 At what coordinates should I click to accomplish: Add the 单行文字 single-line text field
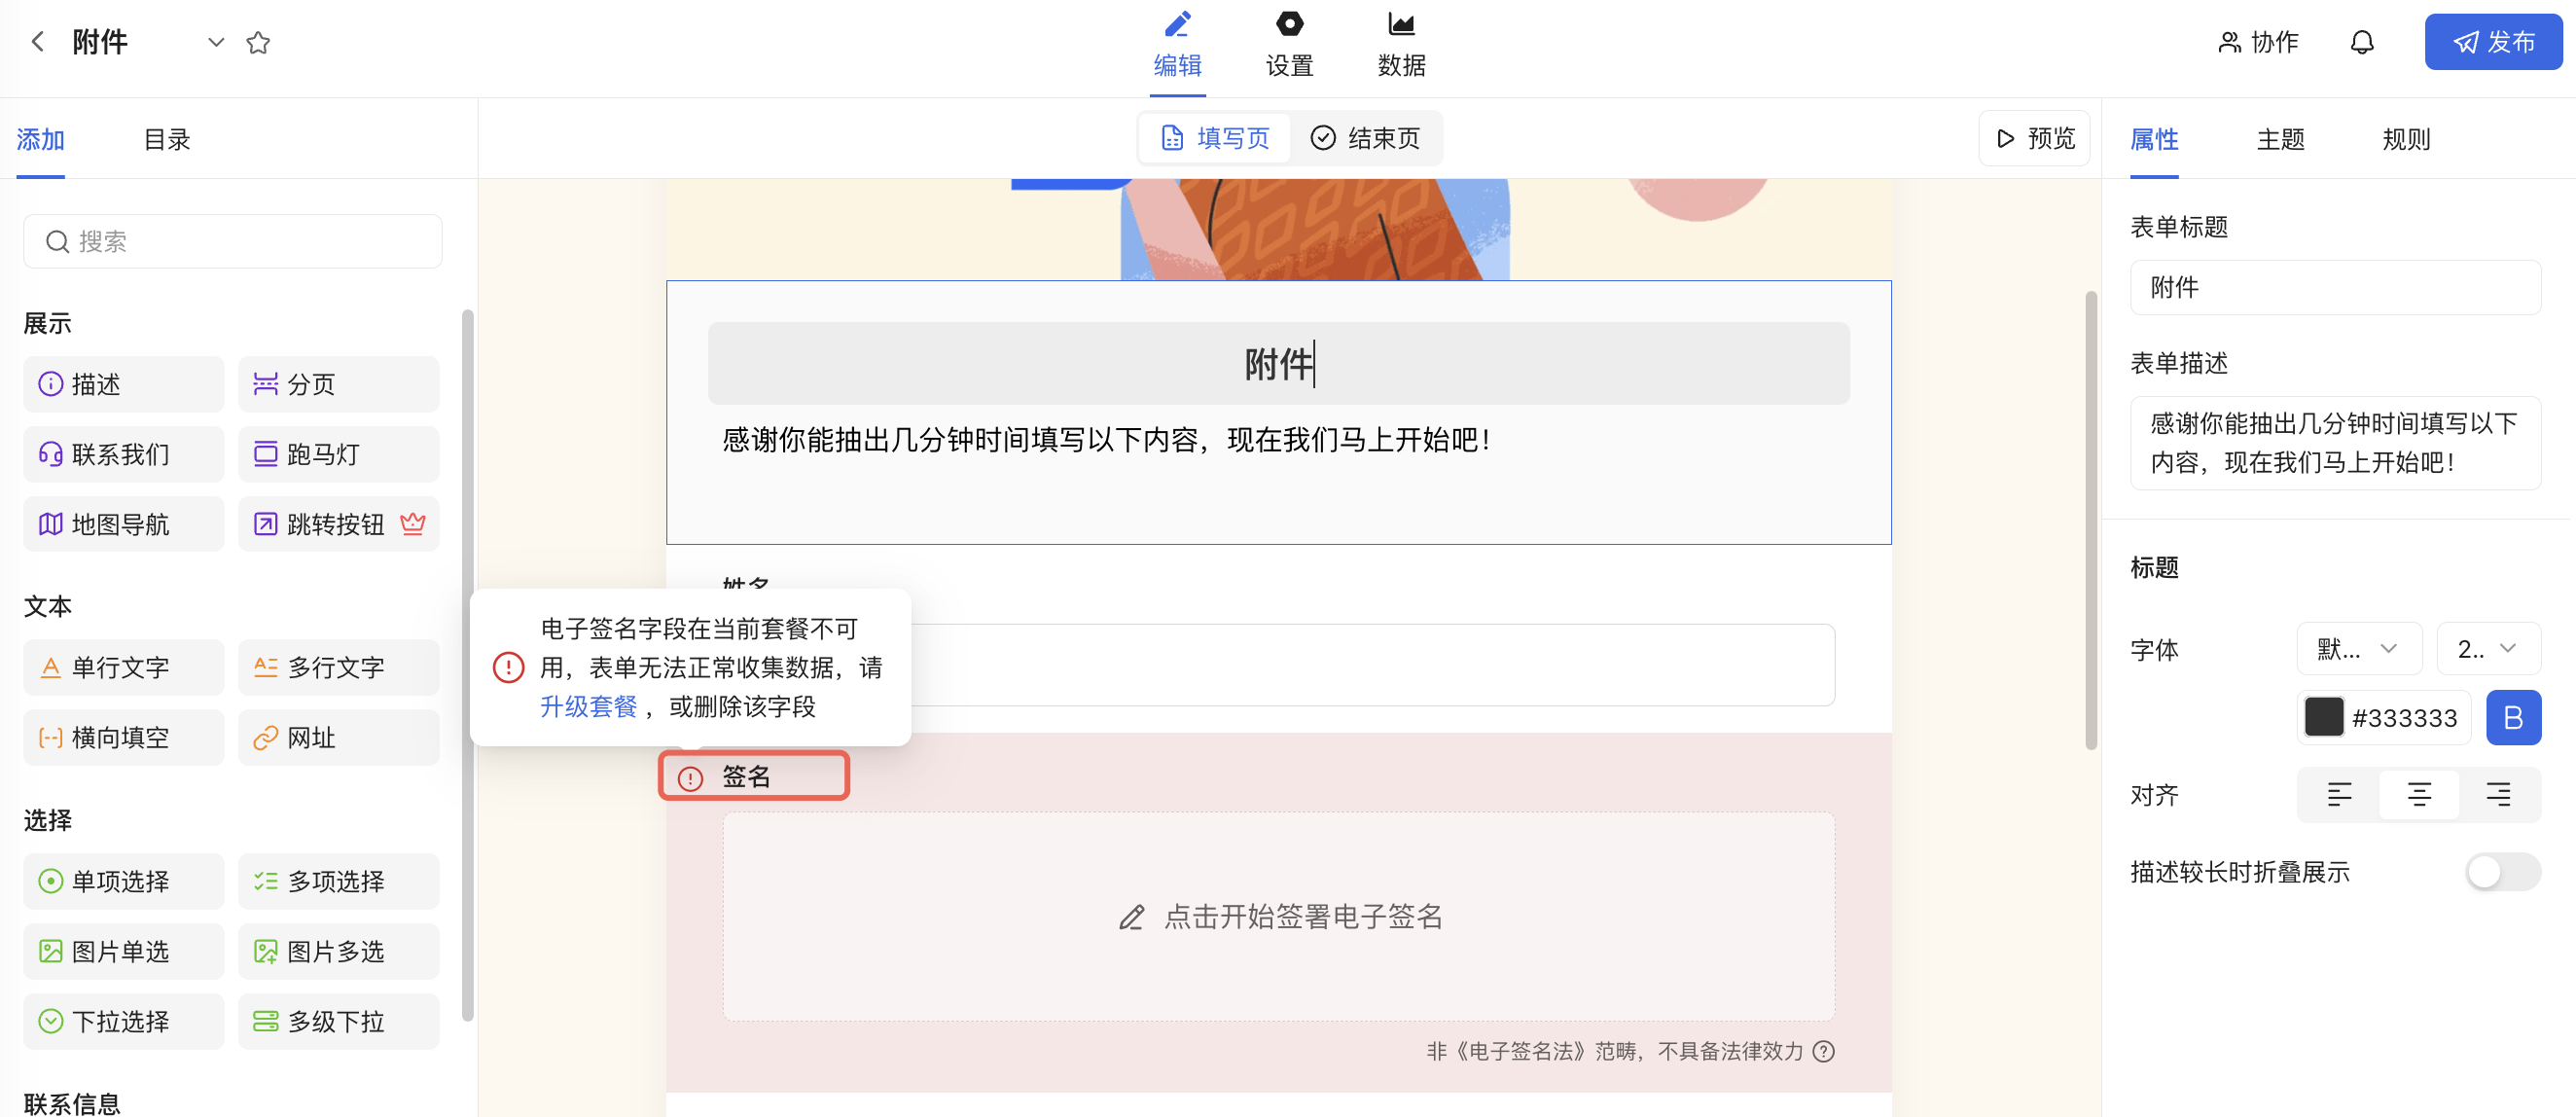click(124, 667)
